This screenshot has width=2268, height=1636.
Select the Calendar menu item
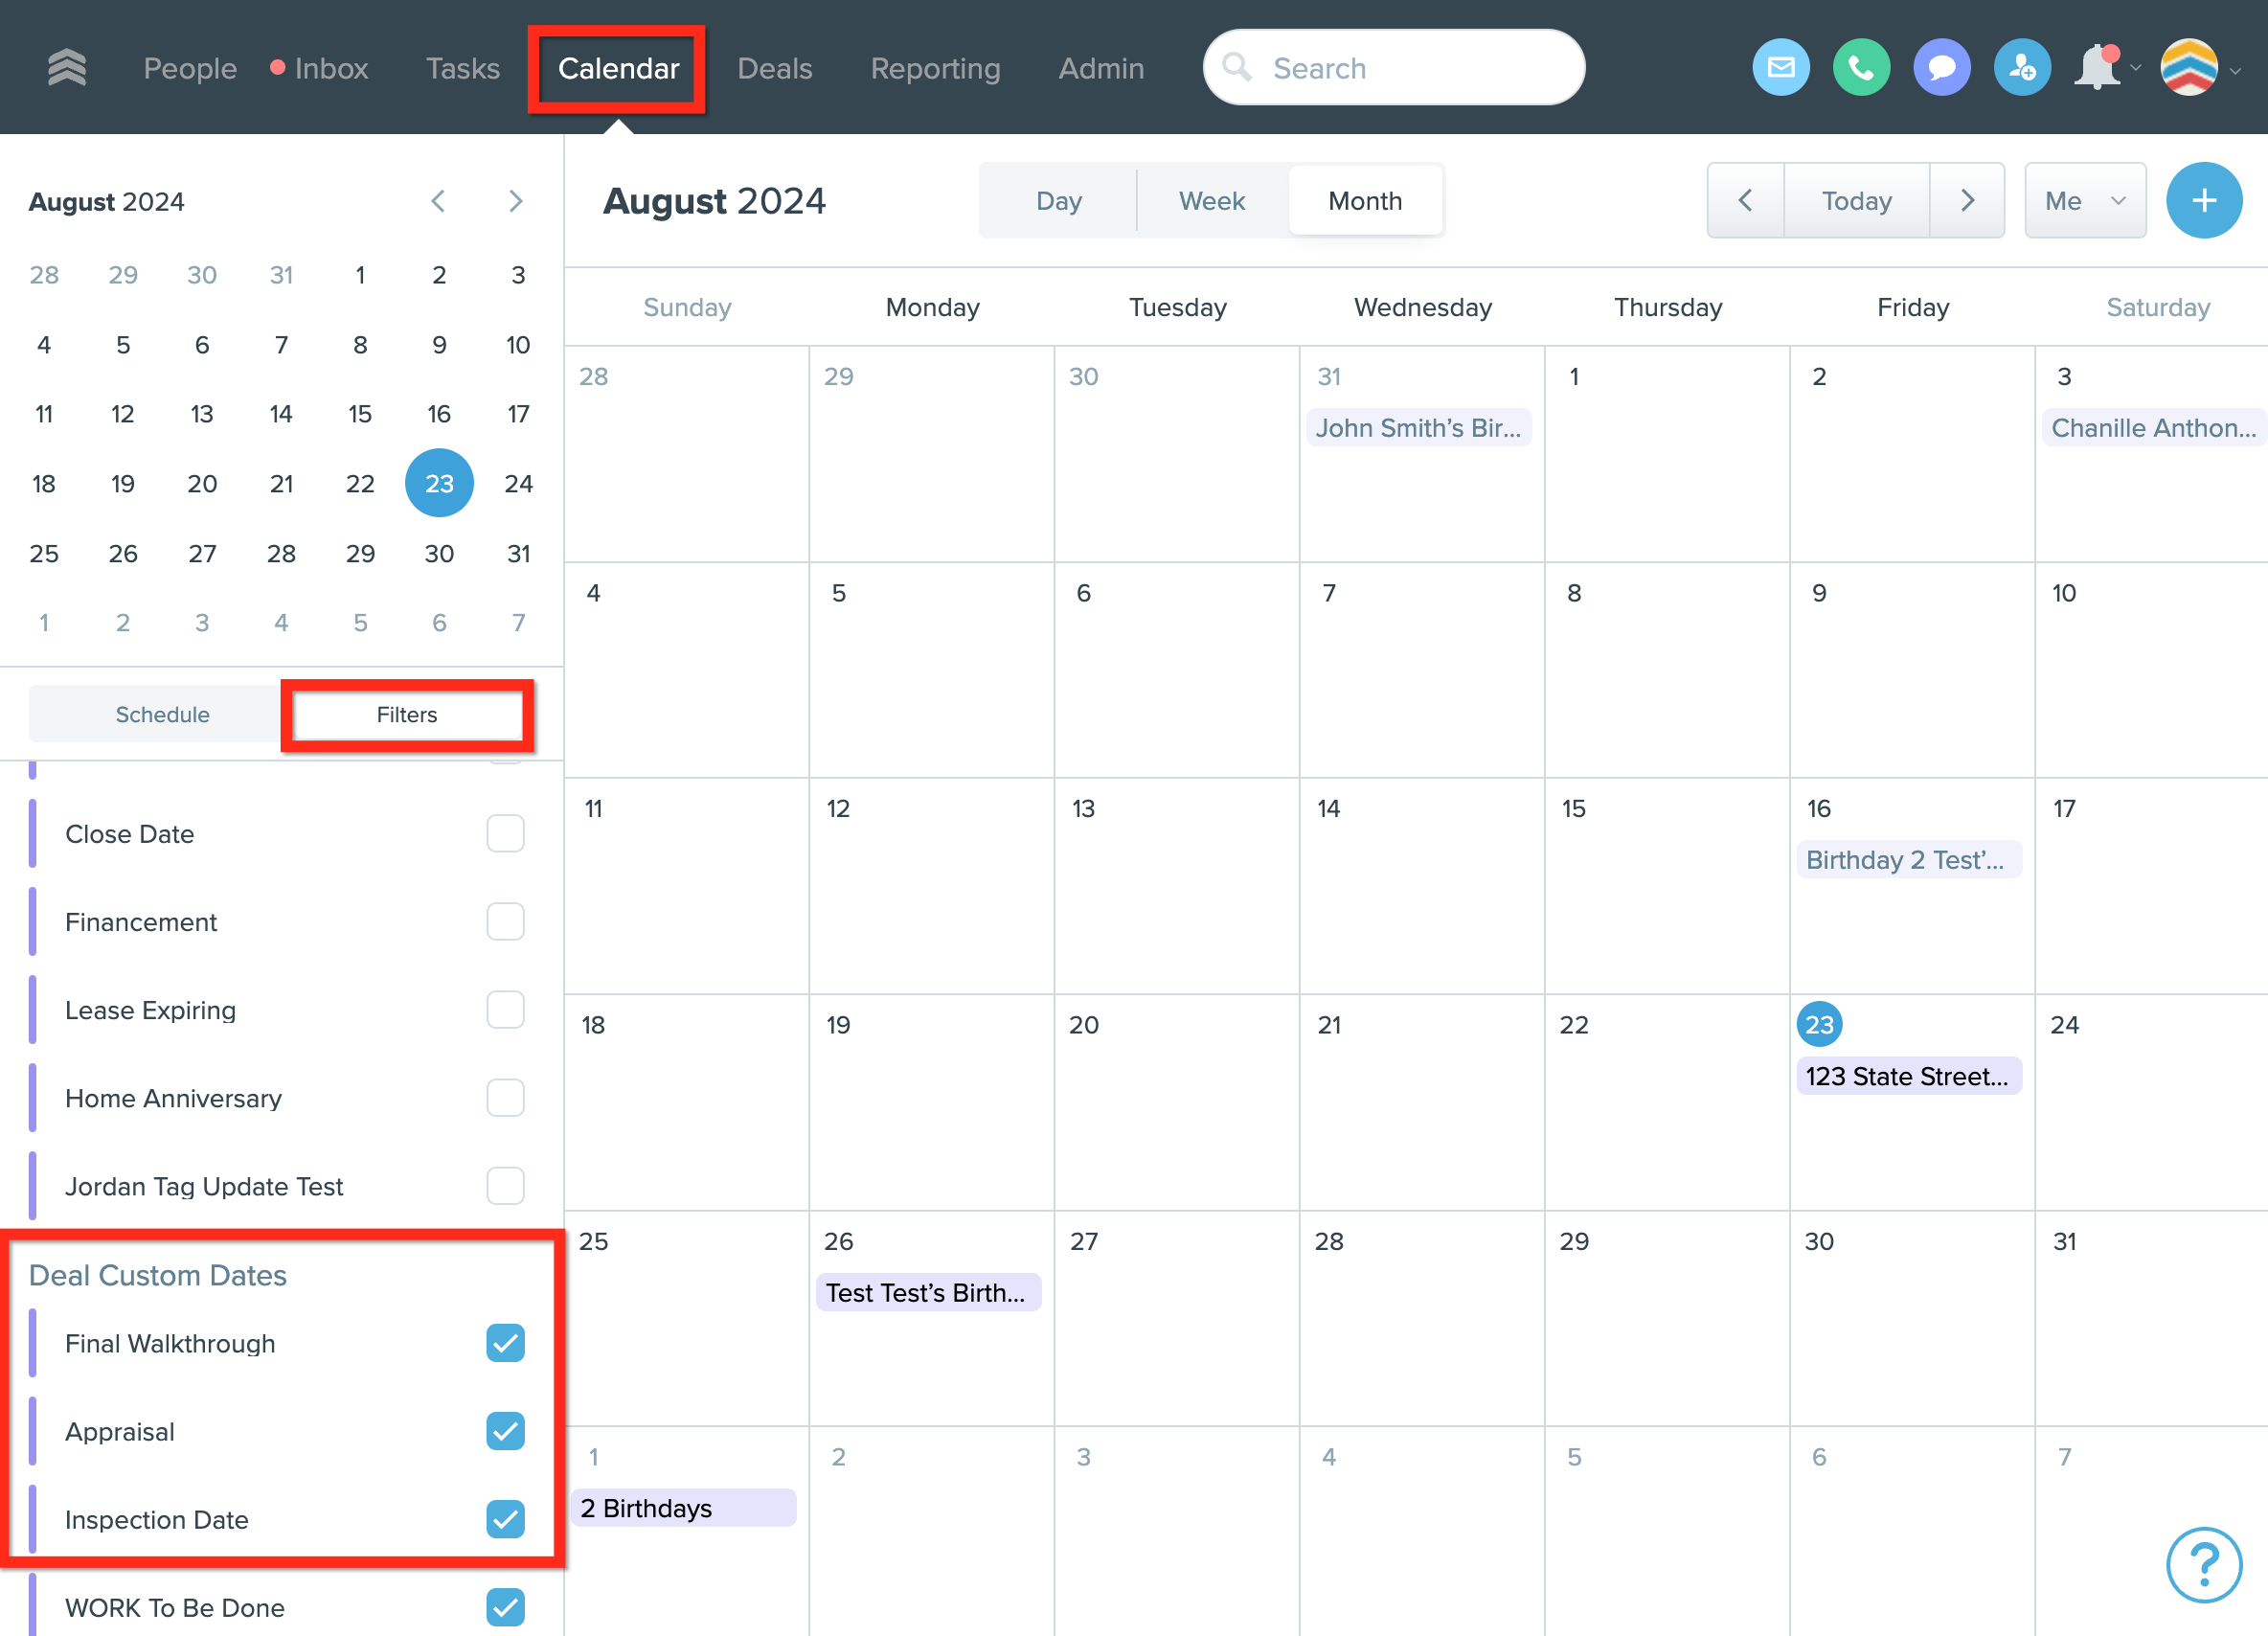coord(618,68)
